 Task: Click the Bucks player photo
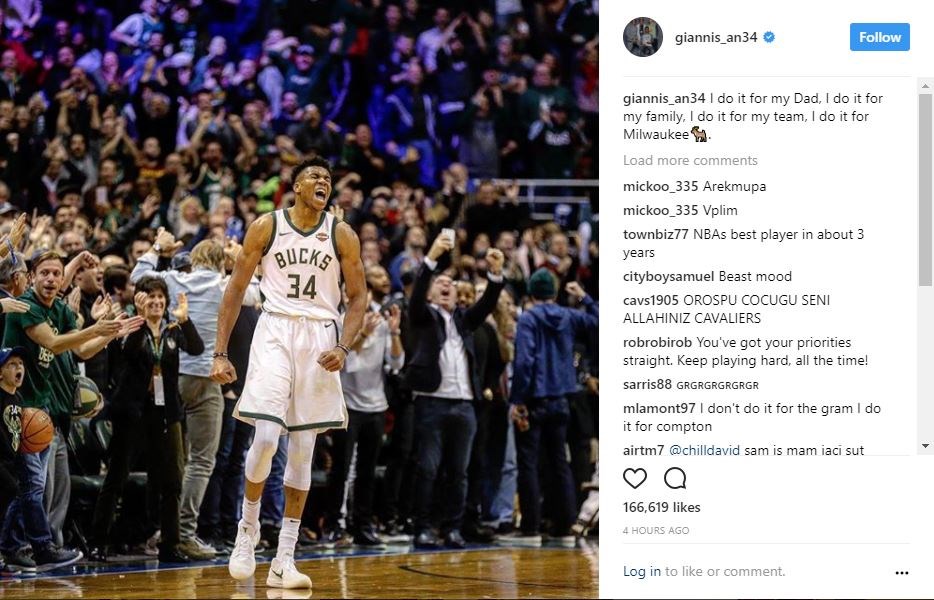(299, 300)
